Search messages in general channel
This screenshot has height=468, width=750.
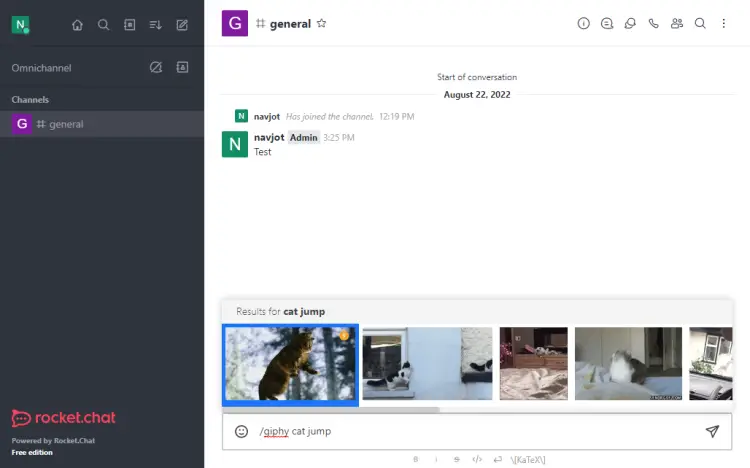pyautogui.click(x=700, y=24)
